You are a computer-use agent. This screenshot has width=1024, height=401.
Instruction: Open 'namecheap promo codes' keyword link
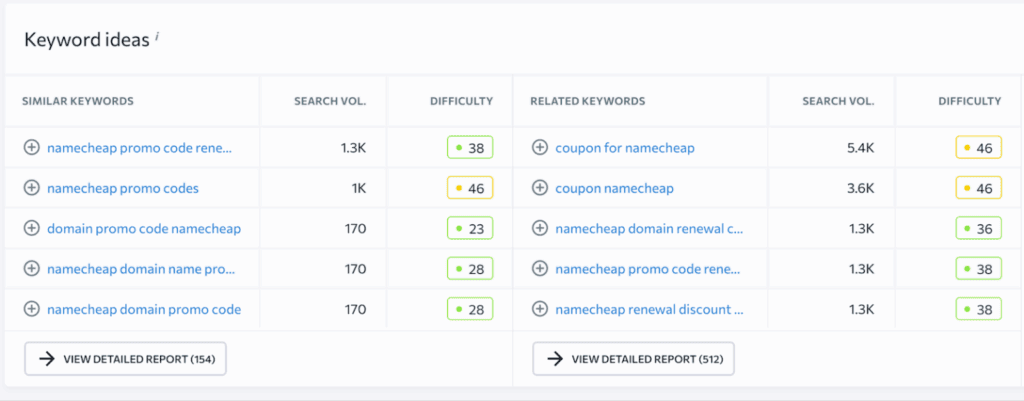[x=123, y=189]
